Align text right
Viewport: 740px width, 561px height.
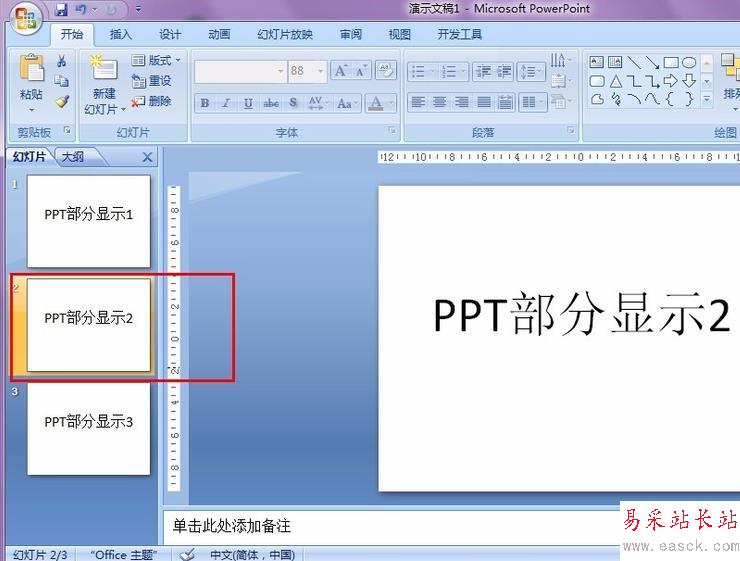click(x=462, y=102)
